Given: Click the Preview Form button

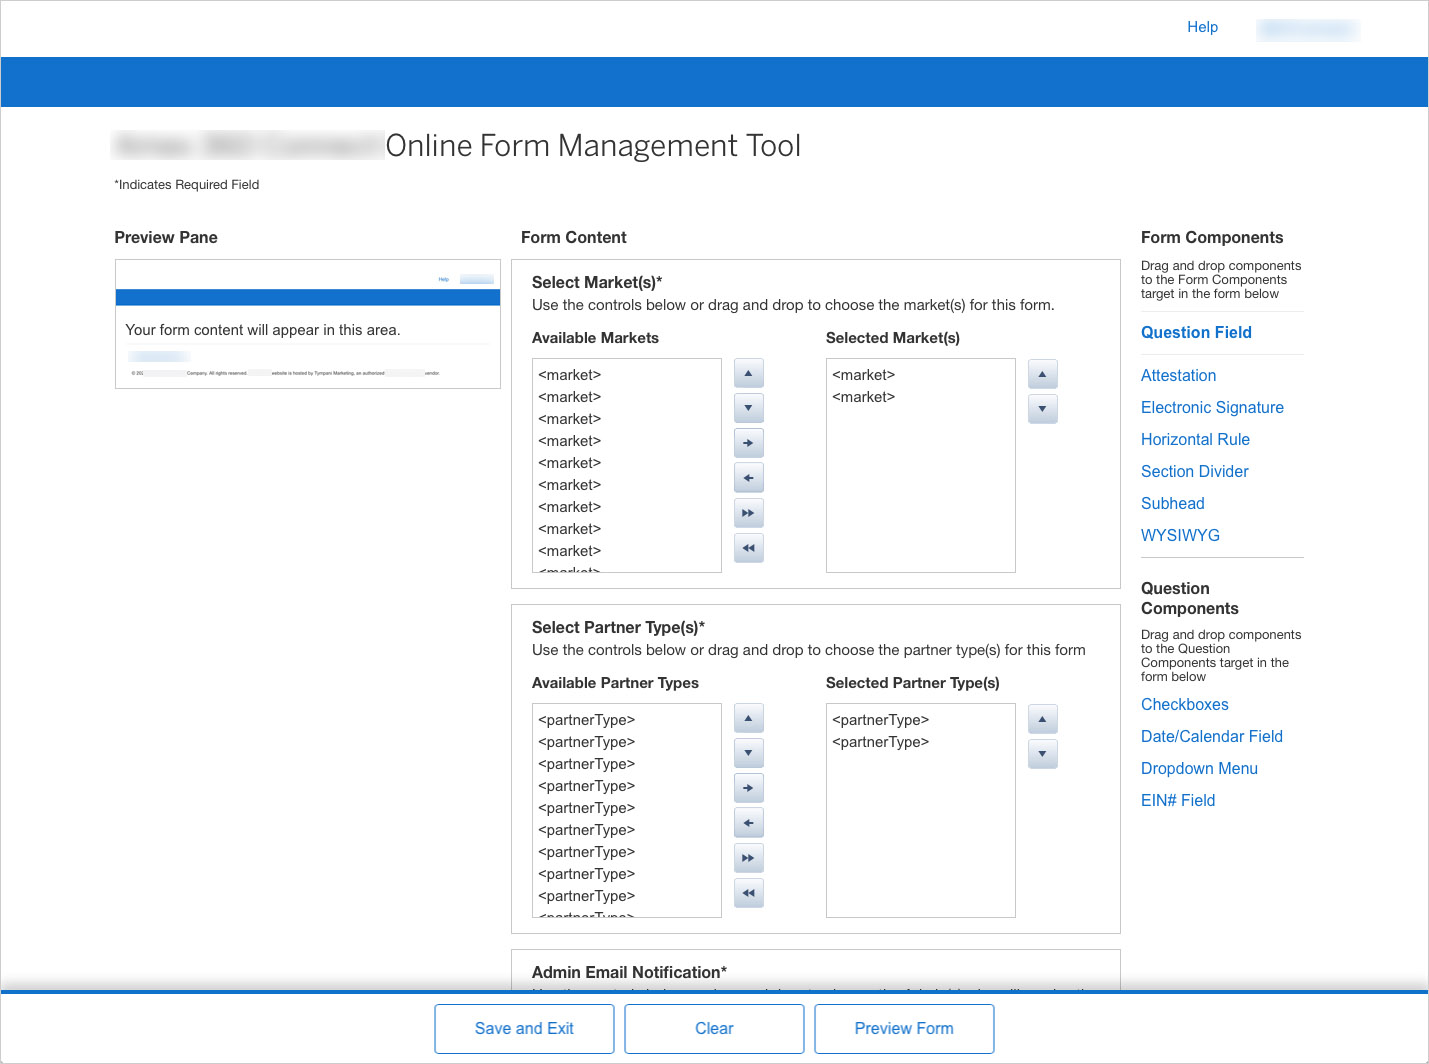Looking at the screenshot, I should (x=904, y=1029).
